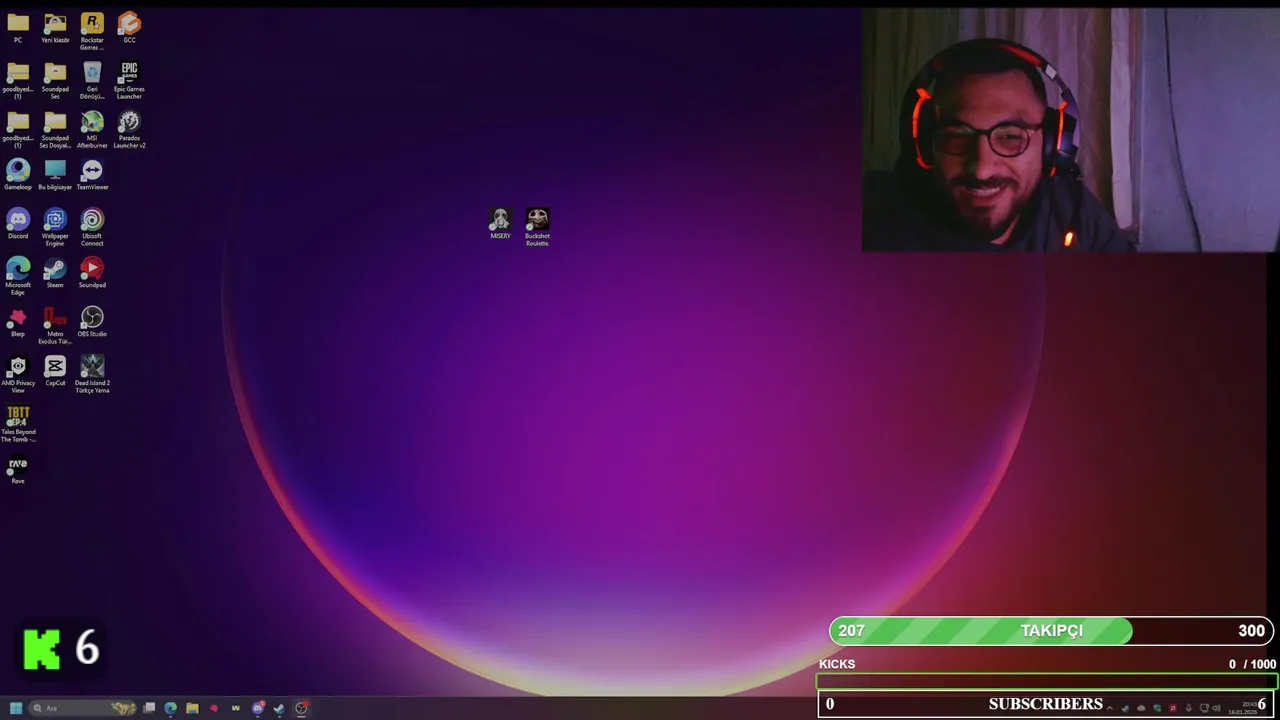Select Dead Island 2 Türkçe Yama icon
This screenshot has height=720, width=1280.
92,374
